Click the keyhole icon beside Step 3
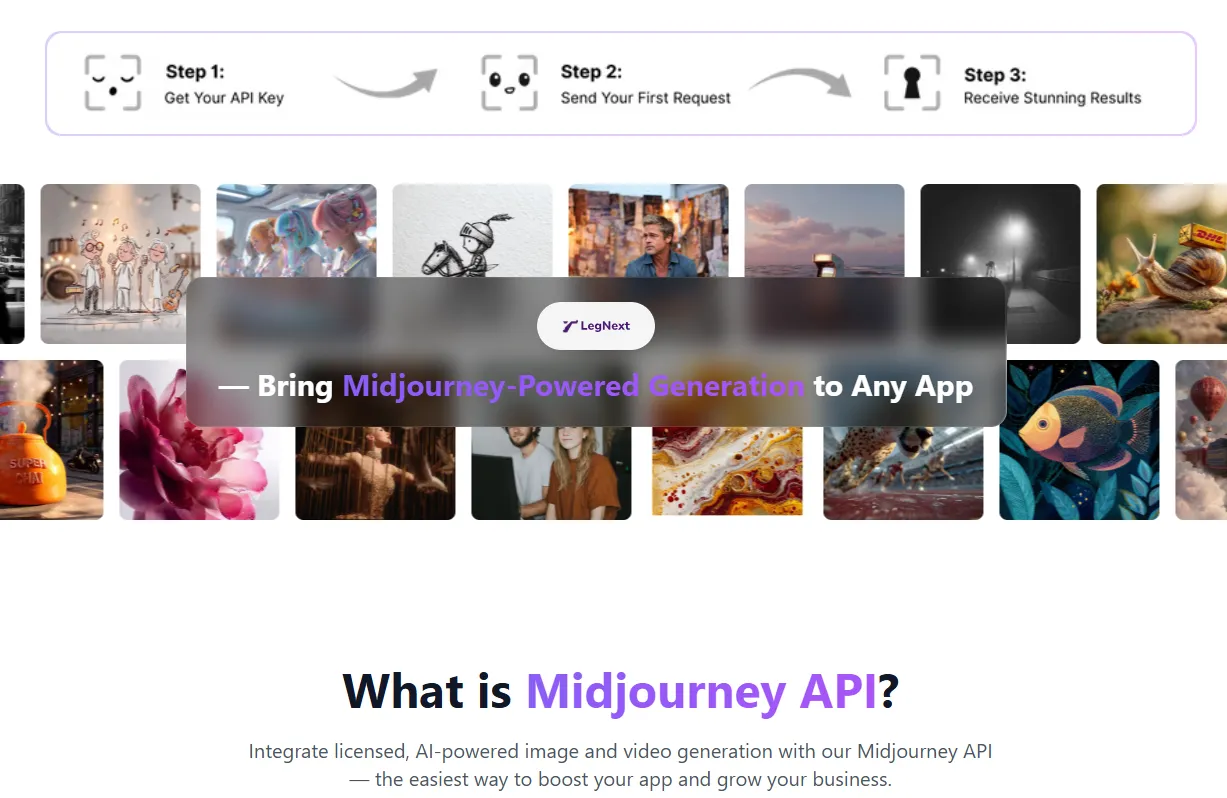Viewport: 1227px width, 798px height. point(911,83)
